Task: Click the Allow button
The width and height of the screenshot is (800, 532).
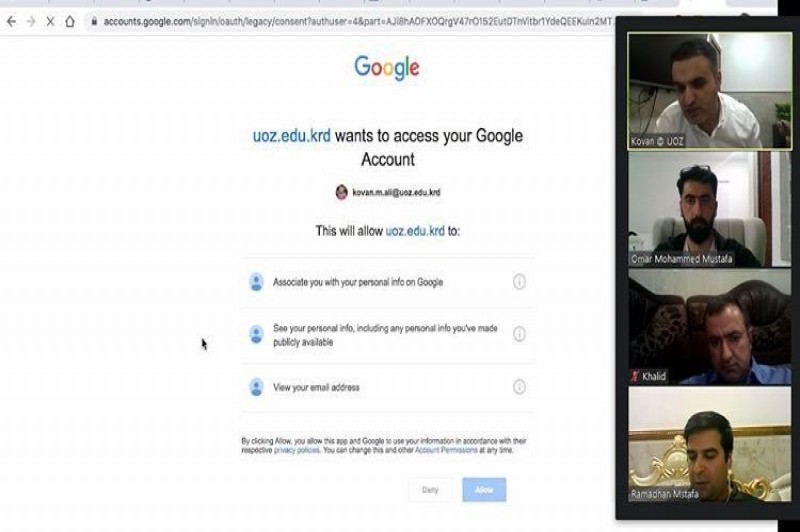Action: (484, 490)
